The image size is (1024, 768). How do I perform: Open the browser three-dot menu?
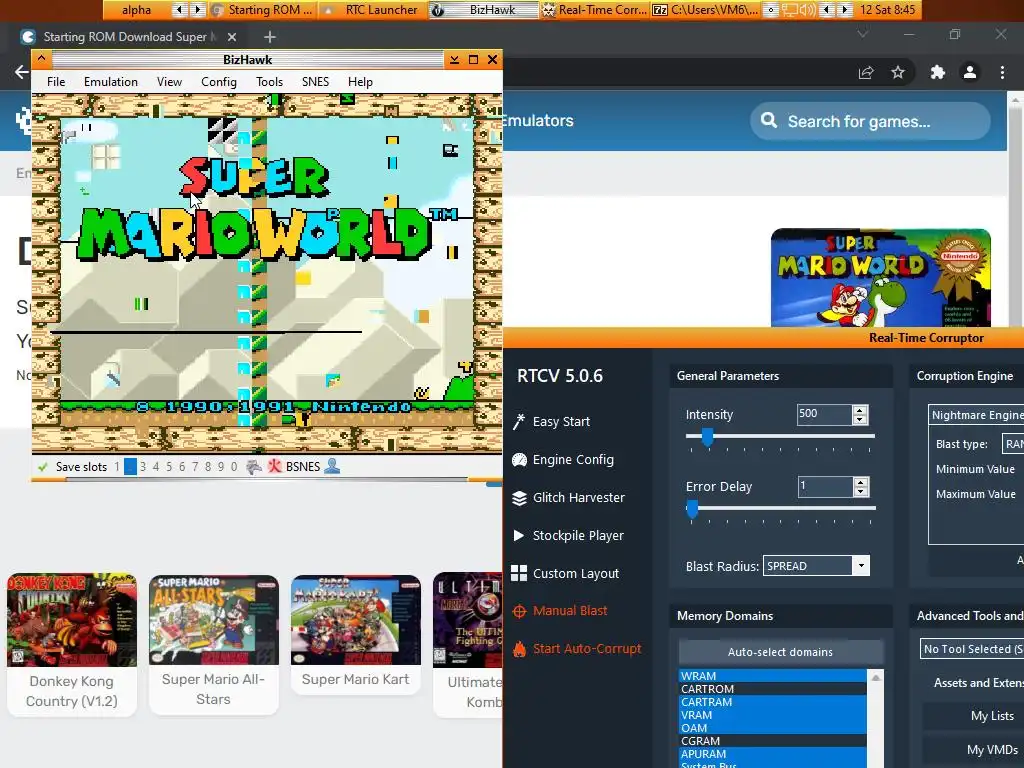tap(1002, 72)
